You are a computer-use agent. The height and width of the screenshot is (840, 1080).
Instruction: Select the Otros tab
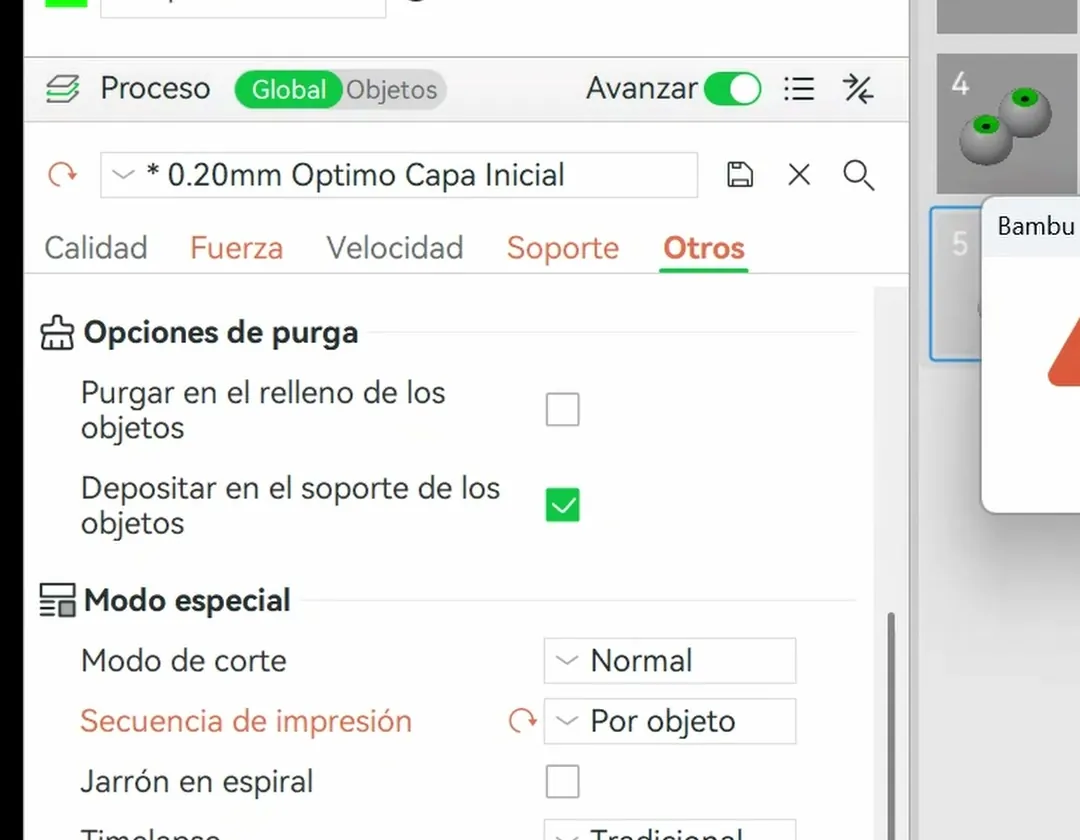coord(704,248)
